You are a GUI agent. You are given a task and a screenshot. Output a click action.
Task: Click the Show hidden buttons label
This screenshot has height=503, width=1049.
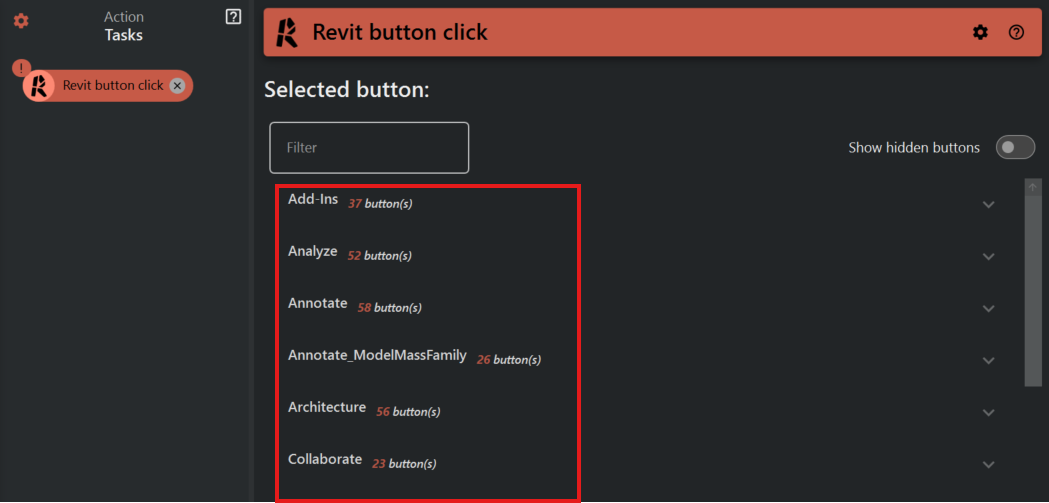[x=914, y=148]
